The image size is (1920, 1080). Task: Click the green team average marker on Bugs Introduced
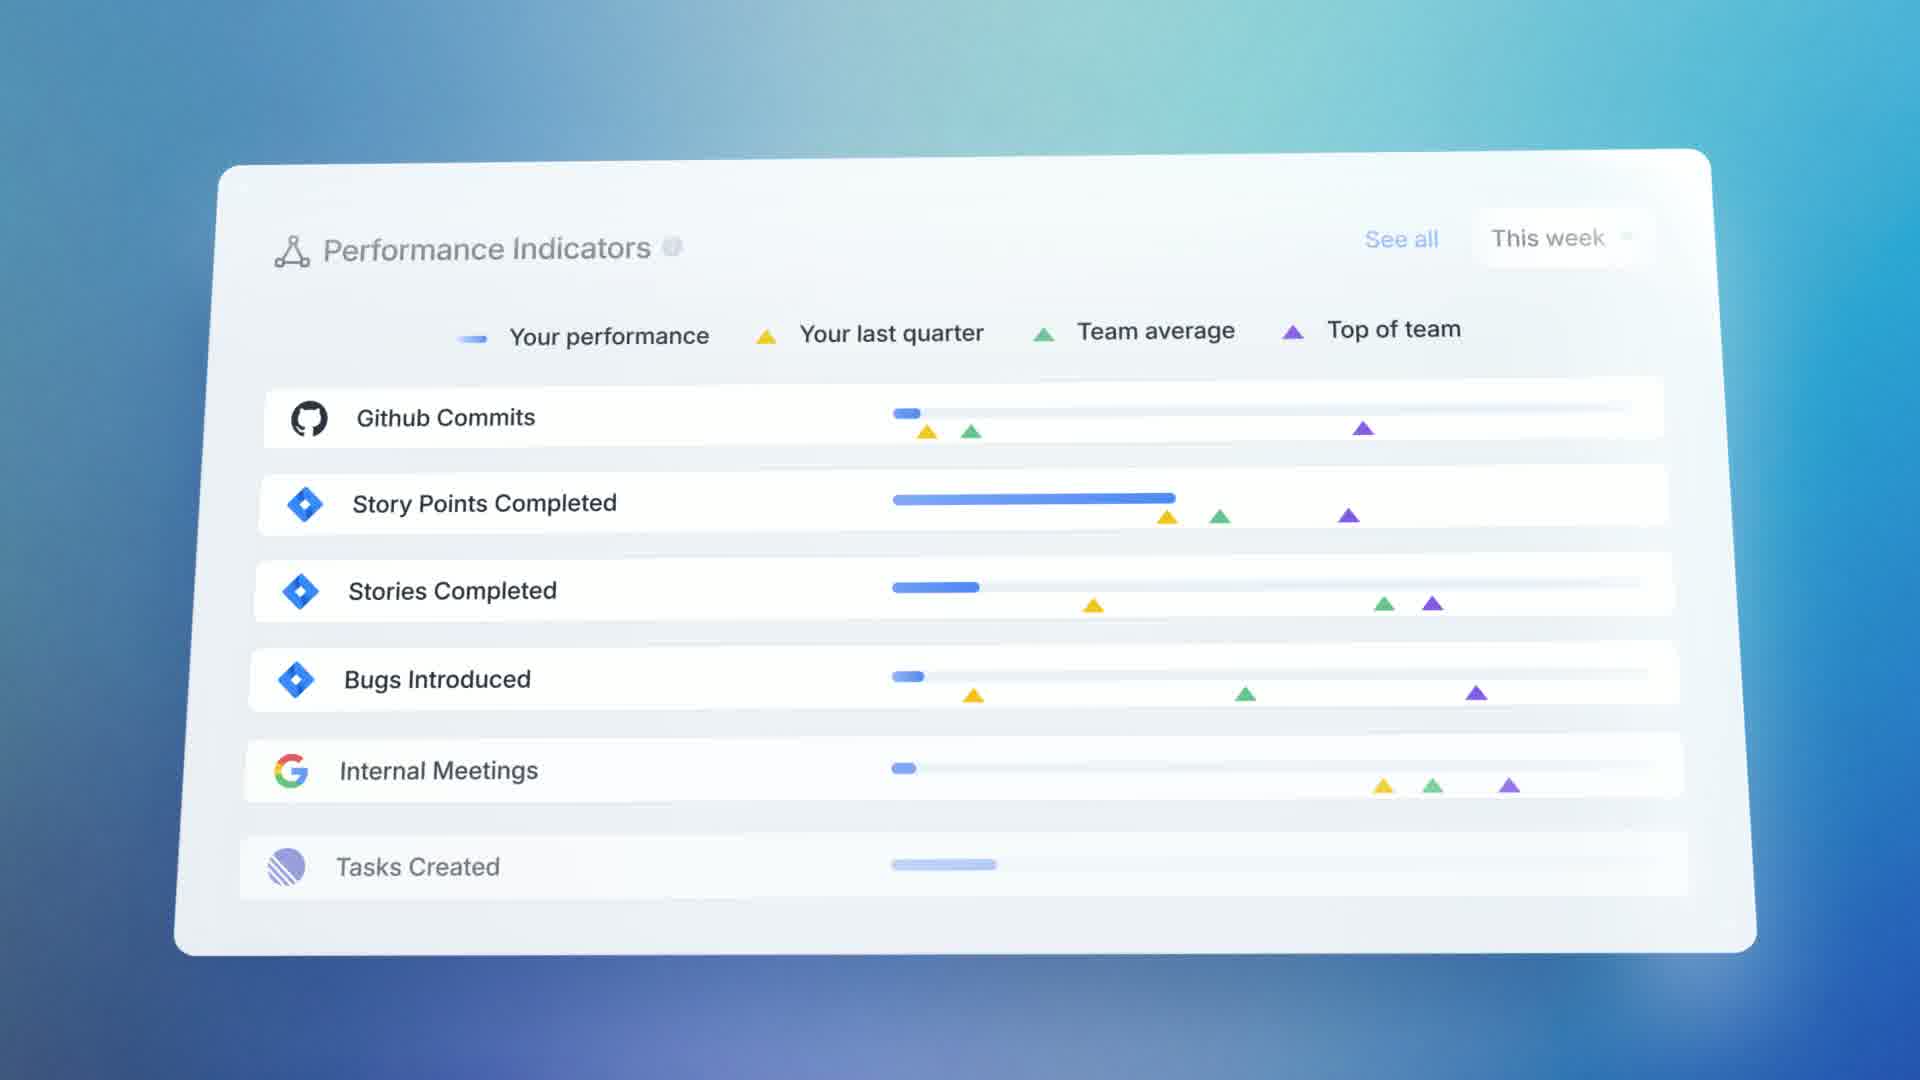tap(1245, 694)
